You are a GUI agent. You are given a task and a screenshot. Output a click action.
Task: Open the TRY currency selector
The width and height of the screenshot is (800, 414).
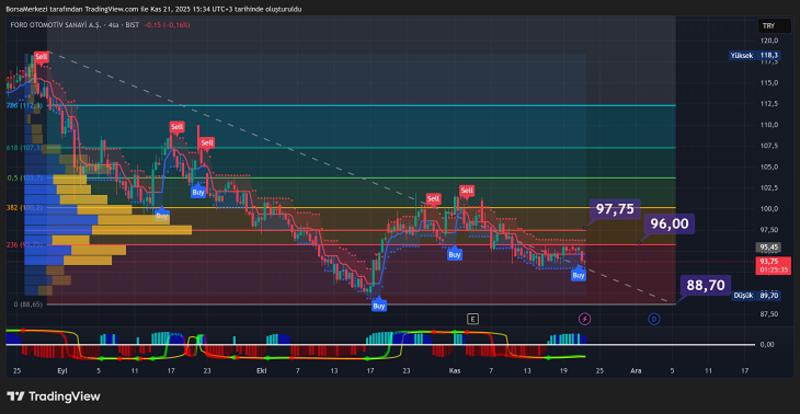pyautogui.click(x=767, y=26)
